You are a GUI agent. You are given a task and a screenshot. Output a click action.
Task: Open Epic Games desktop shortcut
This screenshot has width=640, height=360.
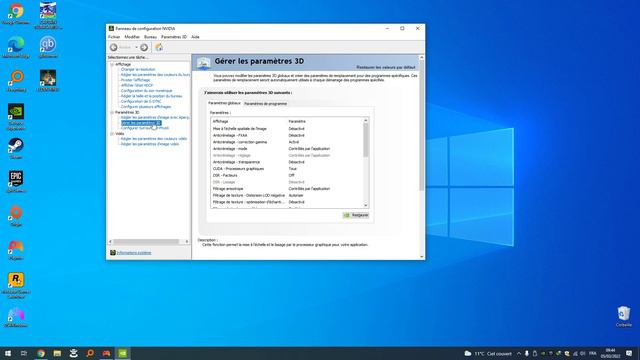(x=16, y=182)
